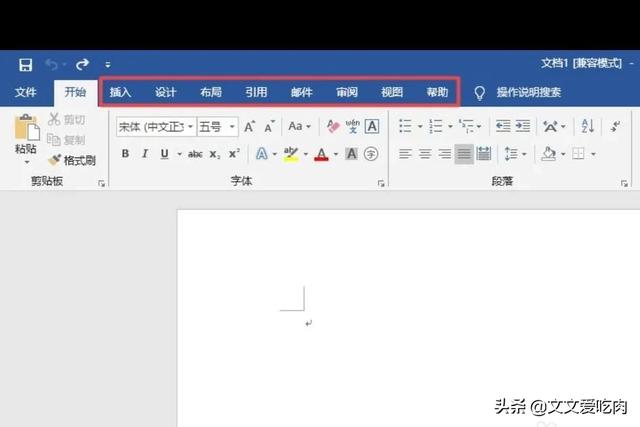Go to the 邮件 ribbon tab
Screen dimensions: 640x427
click(302, 92)
